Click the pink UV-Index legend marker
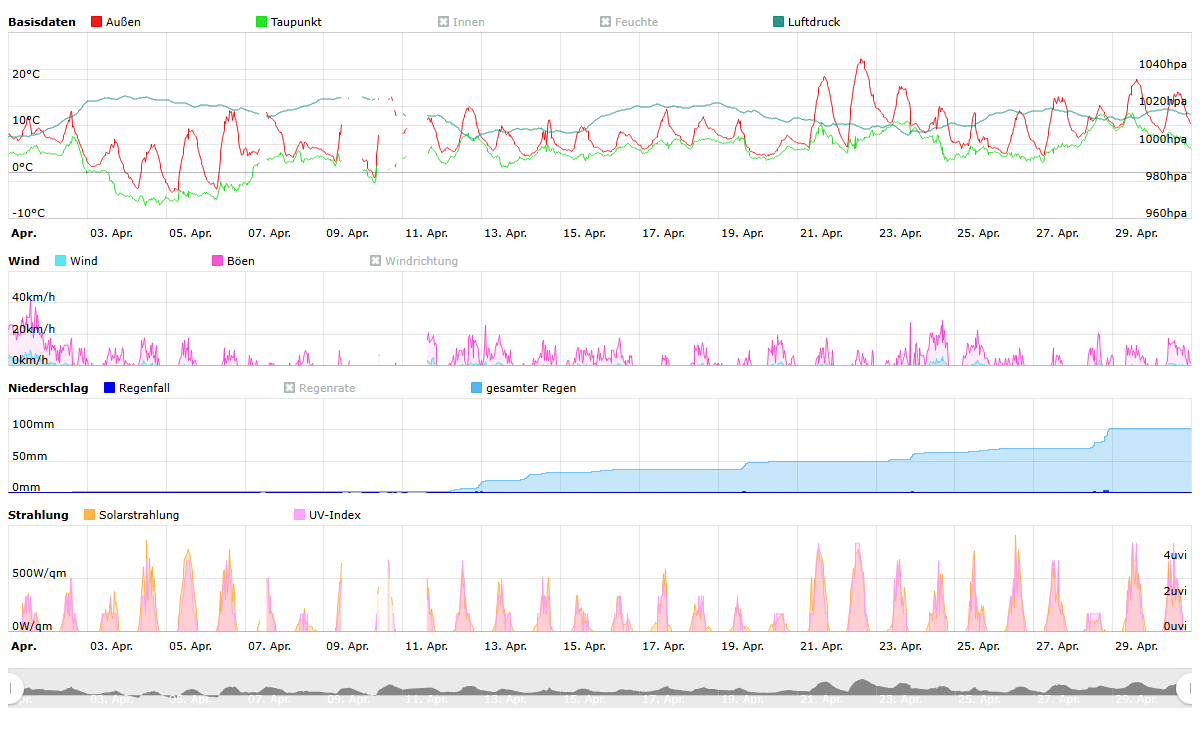Viewport: 1200px width, 750px height. tap(300, 515)
